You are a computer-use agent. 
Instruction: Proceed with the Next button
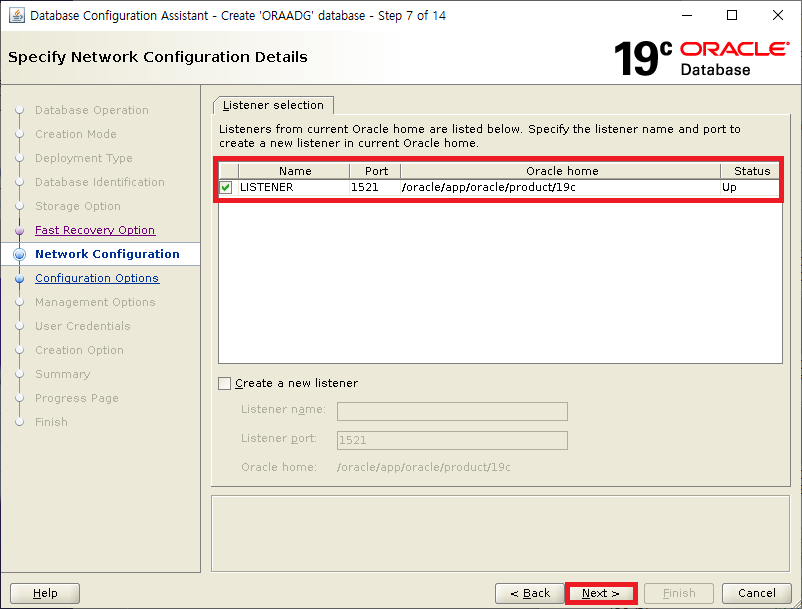[x=601, y=593]
